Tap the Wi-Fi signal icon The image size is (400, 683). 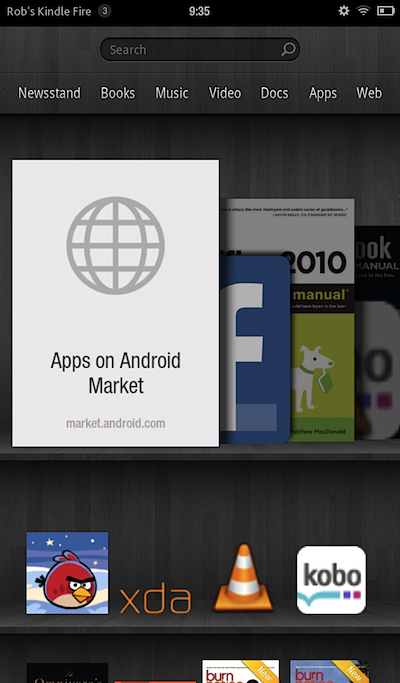[363, 11]
